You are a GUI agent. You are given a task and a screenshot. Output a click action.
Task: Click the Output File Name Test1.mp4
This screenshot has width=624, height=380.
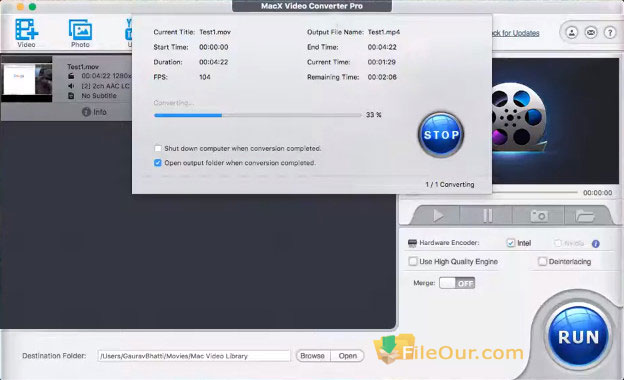pos(384,32)
